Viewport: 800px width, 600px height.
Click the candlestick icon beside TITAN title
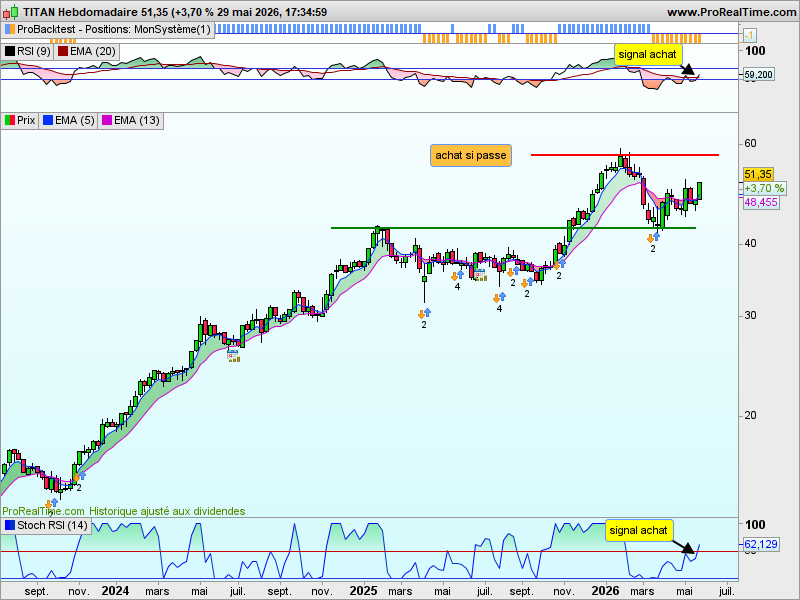point(11,11)
